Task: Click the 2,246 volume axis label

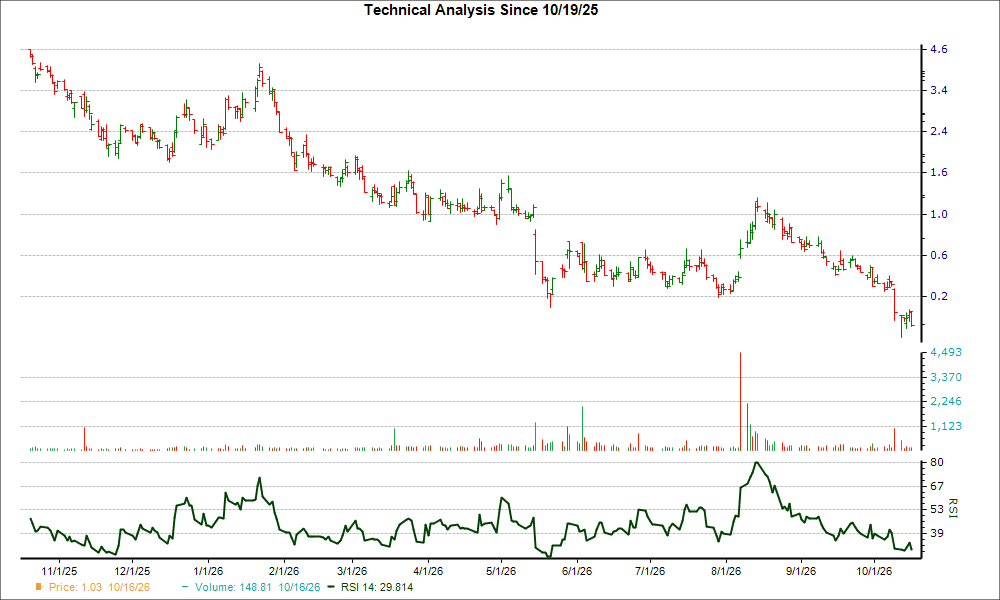Action: (946, 402)
